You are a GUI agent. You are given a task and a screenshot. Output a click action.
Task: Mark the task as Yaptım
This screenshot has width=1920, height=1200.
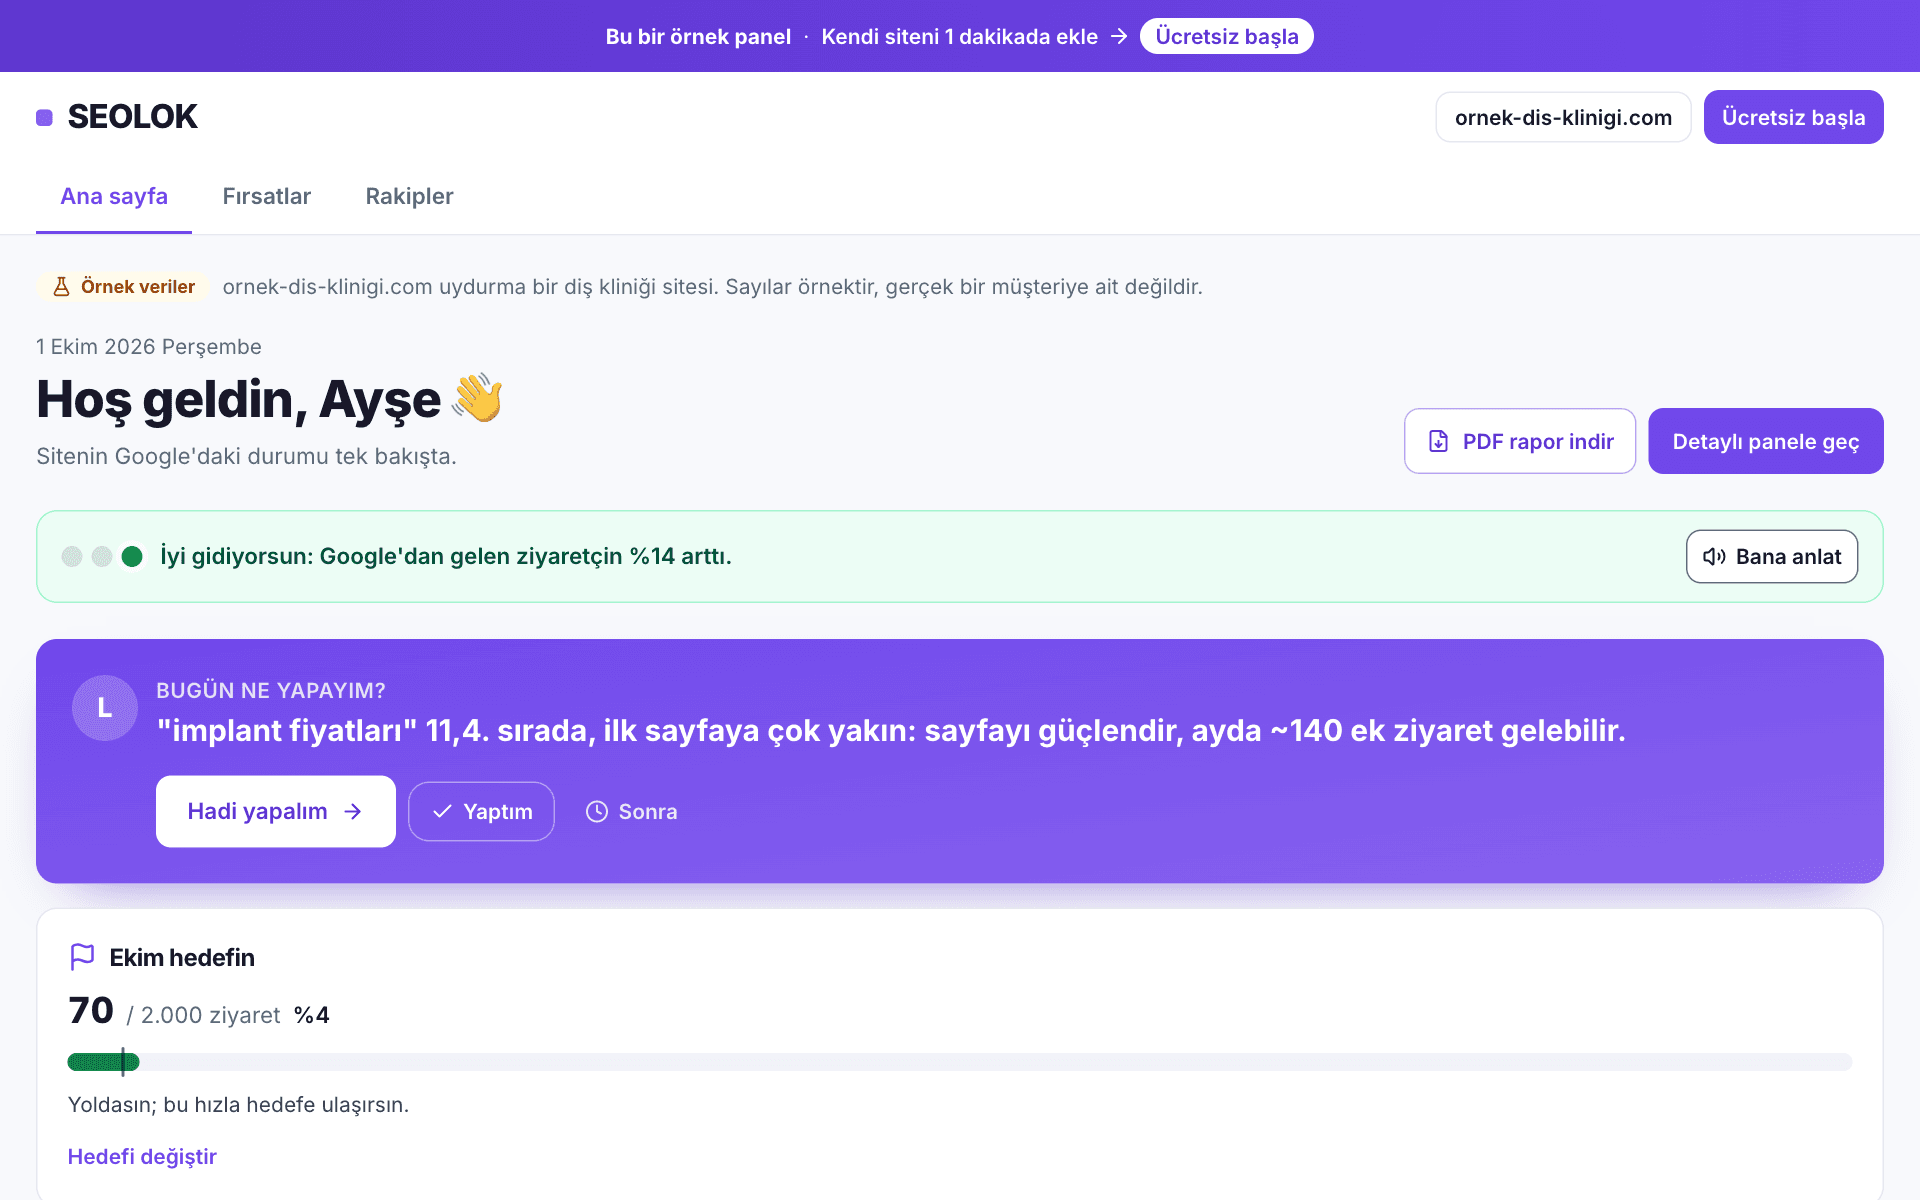(x=481, y=811)
